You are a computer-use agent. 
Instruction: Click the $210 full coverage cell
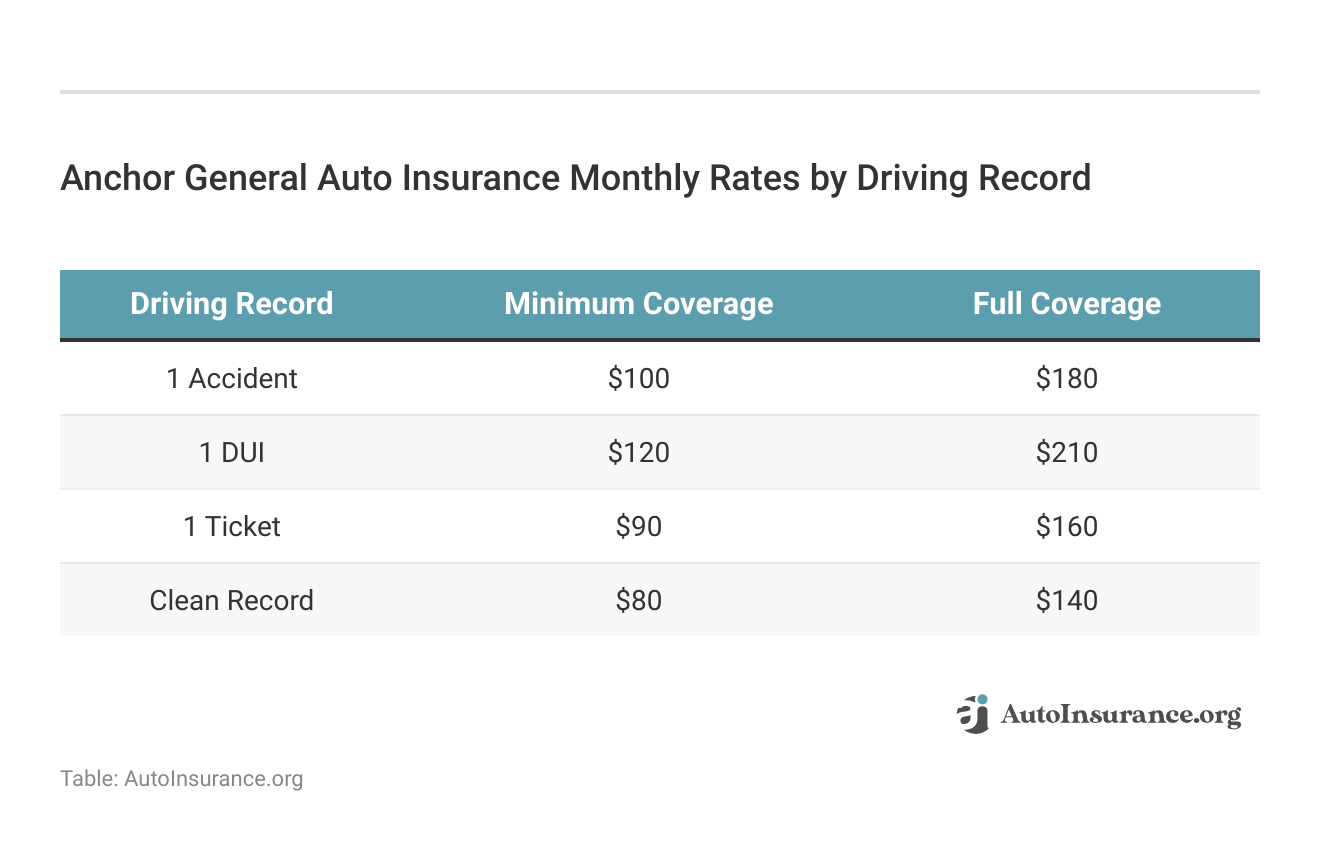[x=1066, y=452]
